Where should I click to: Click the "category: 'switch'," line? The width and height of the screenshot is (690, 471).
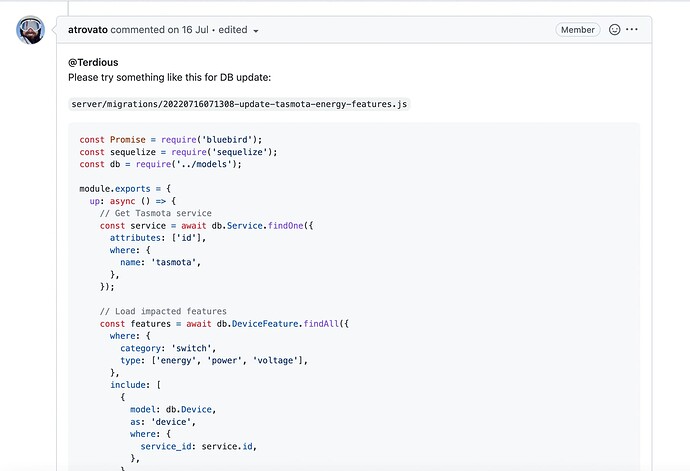[x=168, y=348]
